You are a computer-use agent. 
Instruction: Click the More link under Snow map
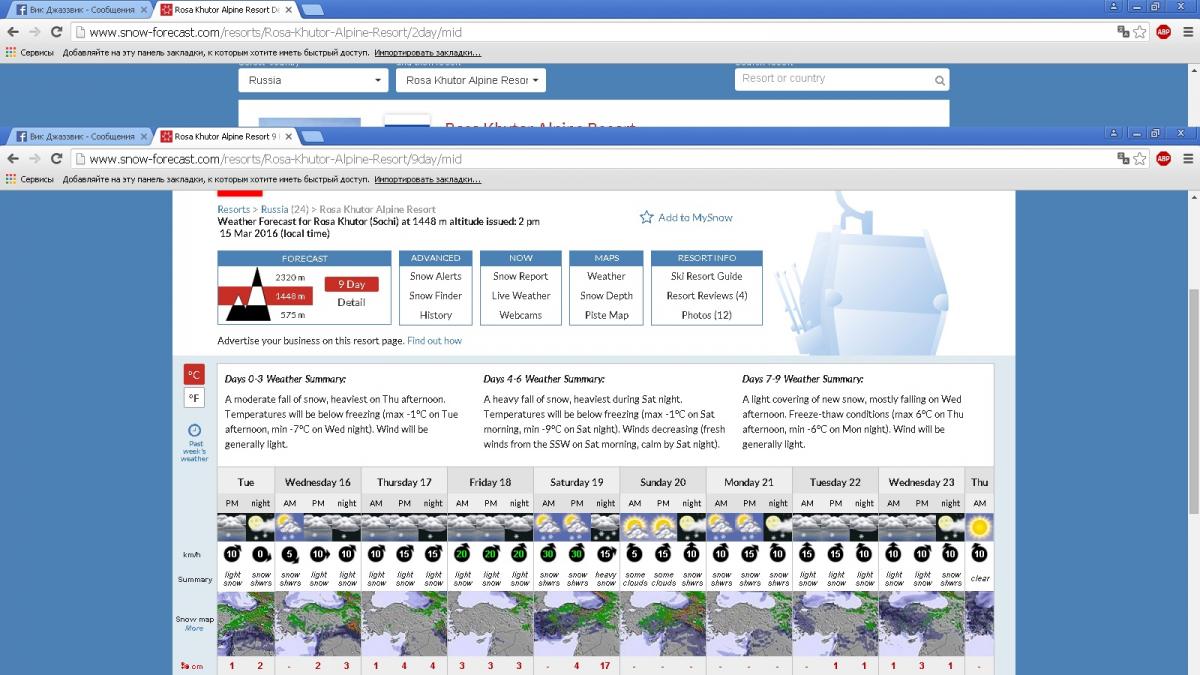coord(194,628)
